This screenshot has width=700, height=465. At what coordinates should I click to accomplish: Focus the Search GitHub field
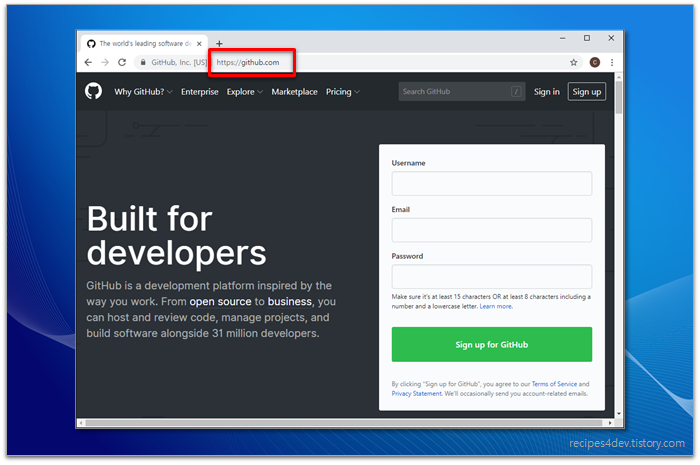pyautogui.click(x=462, y=91)
